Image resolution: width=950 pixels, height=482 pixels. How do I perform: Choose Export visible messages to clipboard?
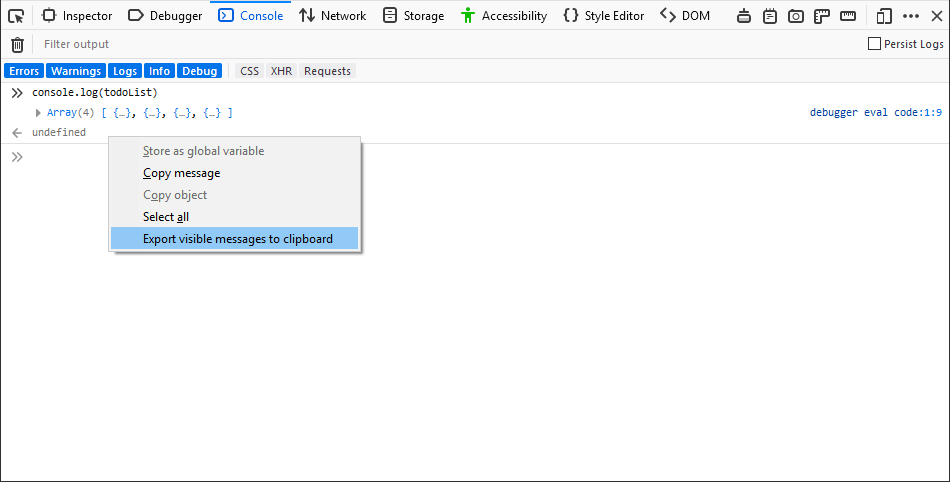237,239
